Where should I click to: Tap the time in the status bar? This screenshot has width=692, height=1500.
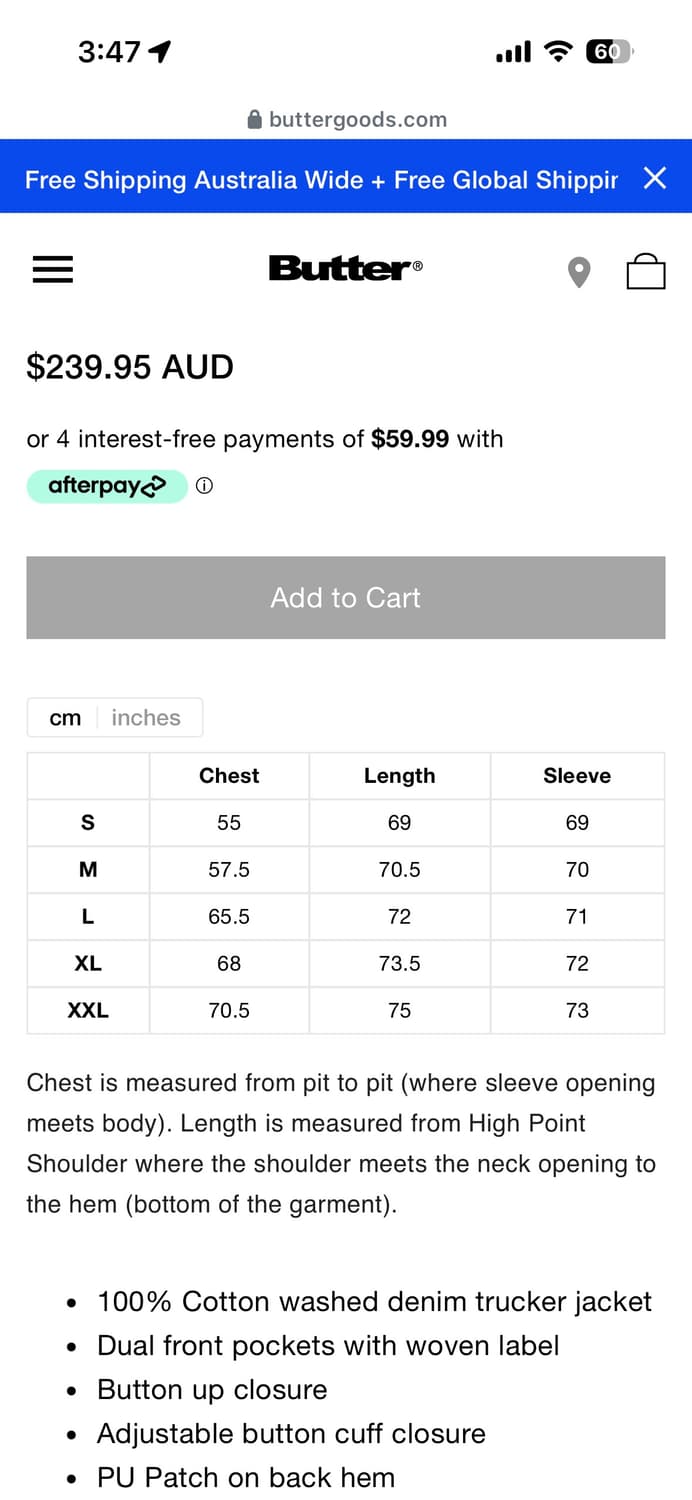109,52
